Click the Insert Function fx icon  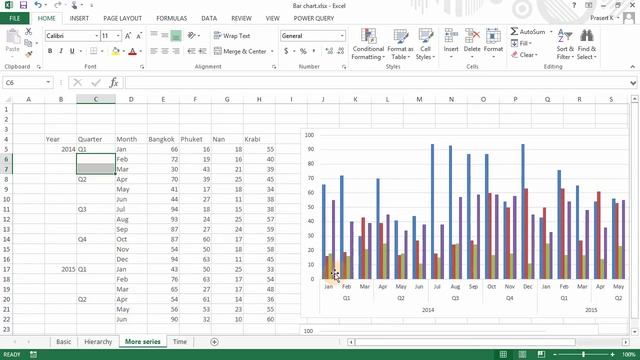[114, 83]
